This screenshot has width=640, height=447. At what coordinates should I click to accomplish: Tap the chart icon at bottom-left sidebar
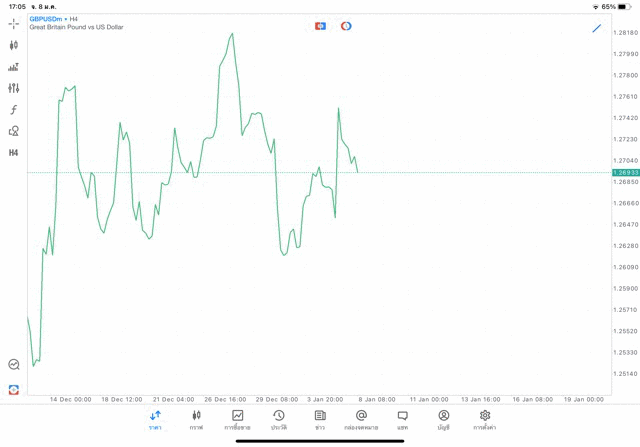(x=14, y=365)
